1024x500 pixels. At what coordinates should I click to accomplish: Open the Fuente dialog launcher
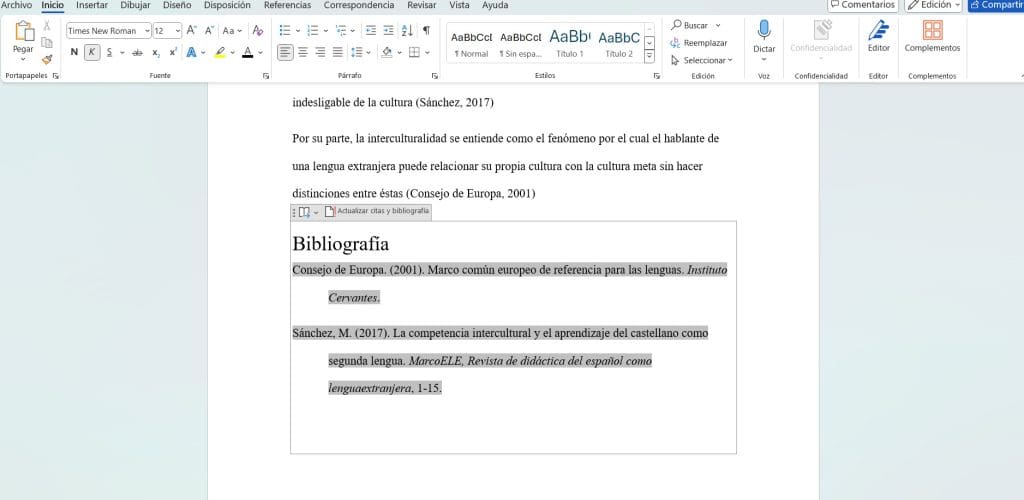tap(266, 76)
